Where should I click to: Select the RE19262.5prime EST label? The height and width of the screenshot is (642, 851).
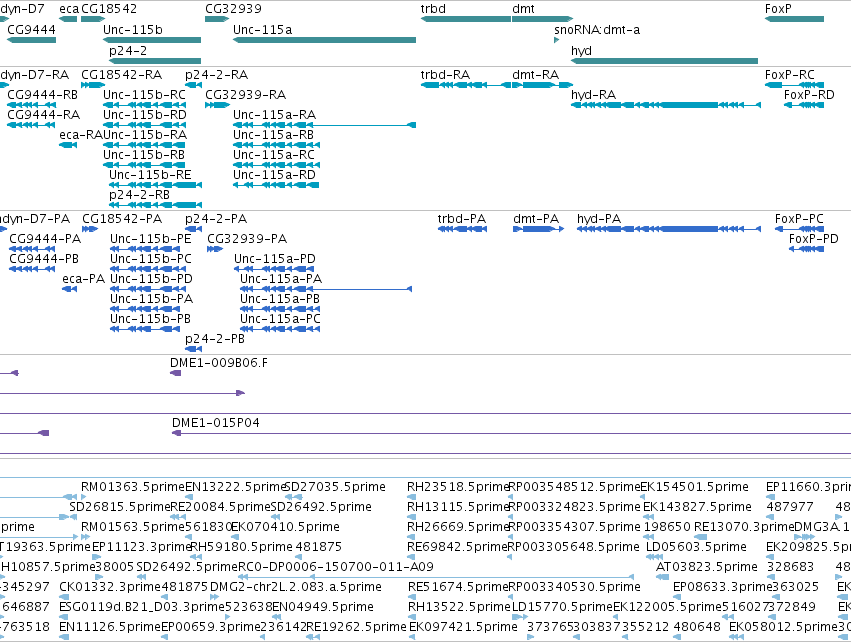(356, 627)
